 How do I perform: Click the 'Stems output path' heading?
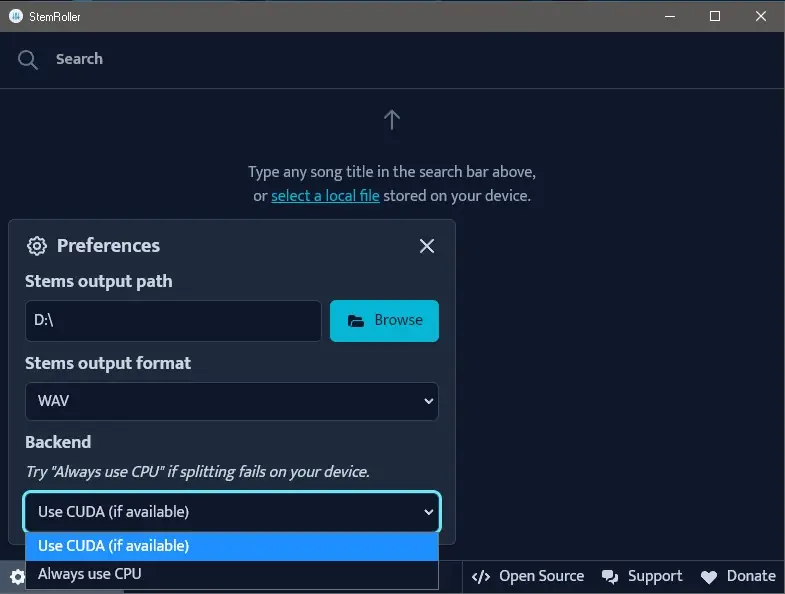[x=99, y=281]
